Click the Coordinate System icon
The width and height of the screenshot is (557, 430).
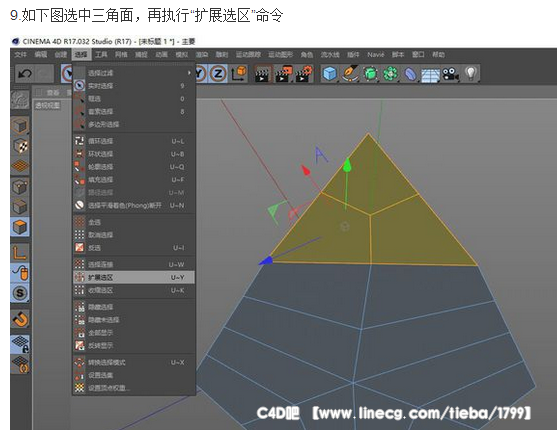pyautogui.click(x=239, y=74)
